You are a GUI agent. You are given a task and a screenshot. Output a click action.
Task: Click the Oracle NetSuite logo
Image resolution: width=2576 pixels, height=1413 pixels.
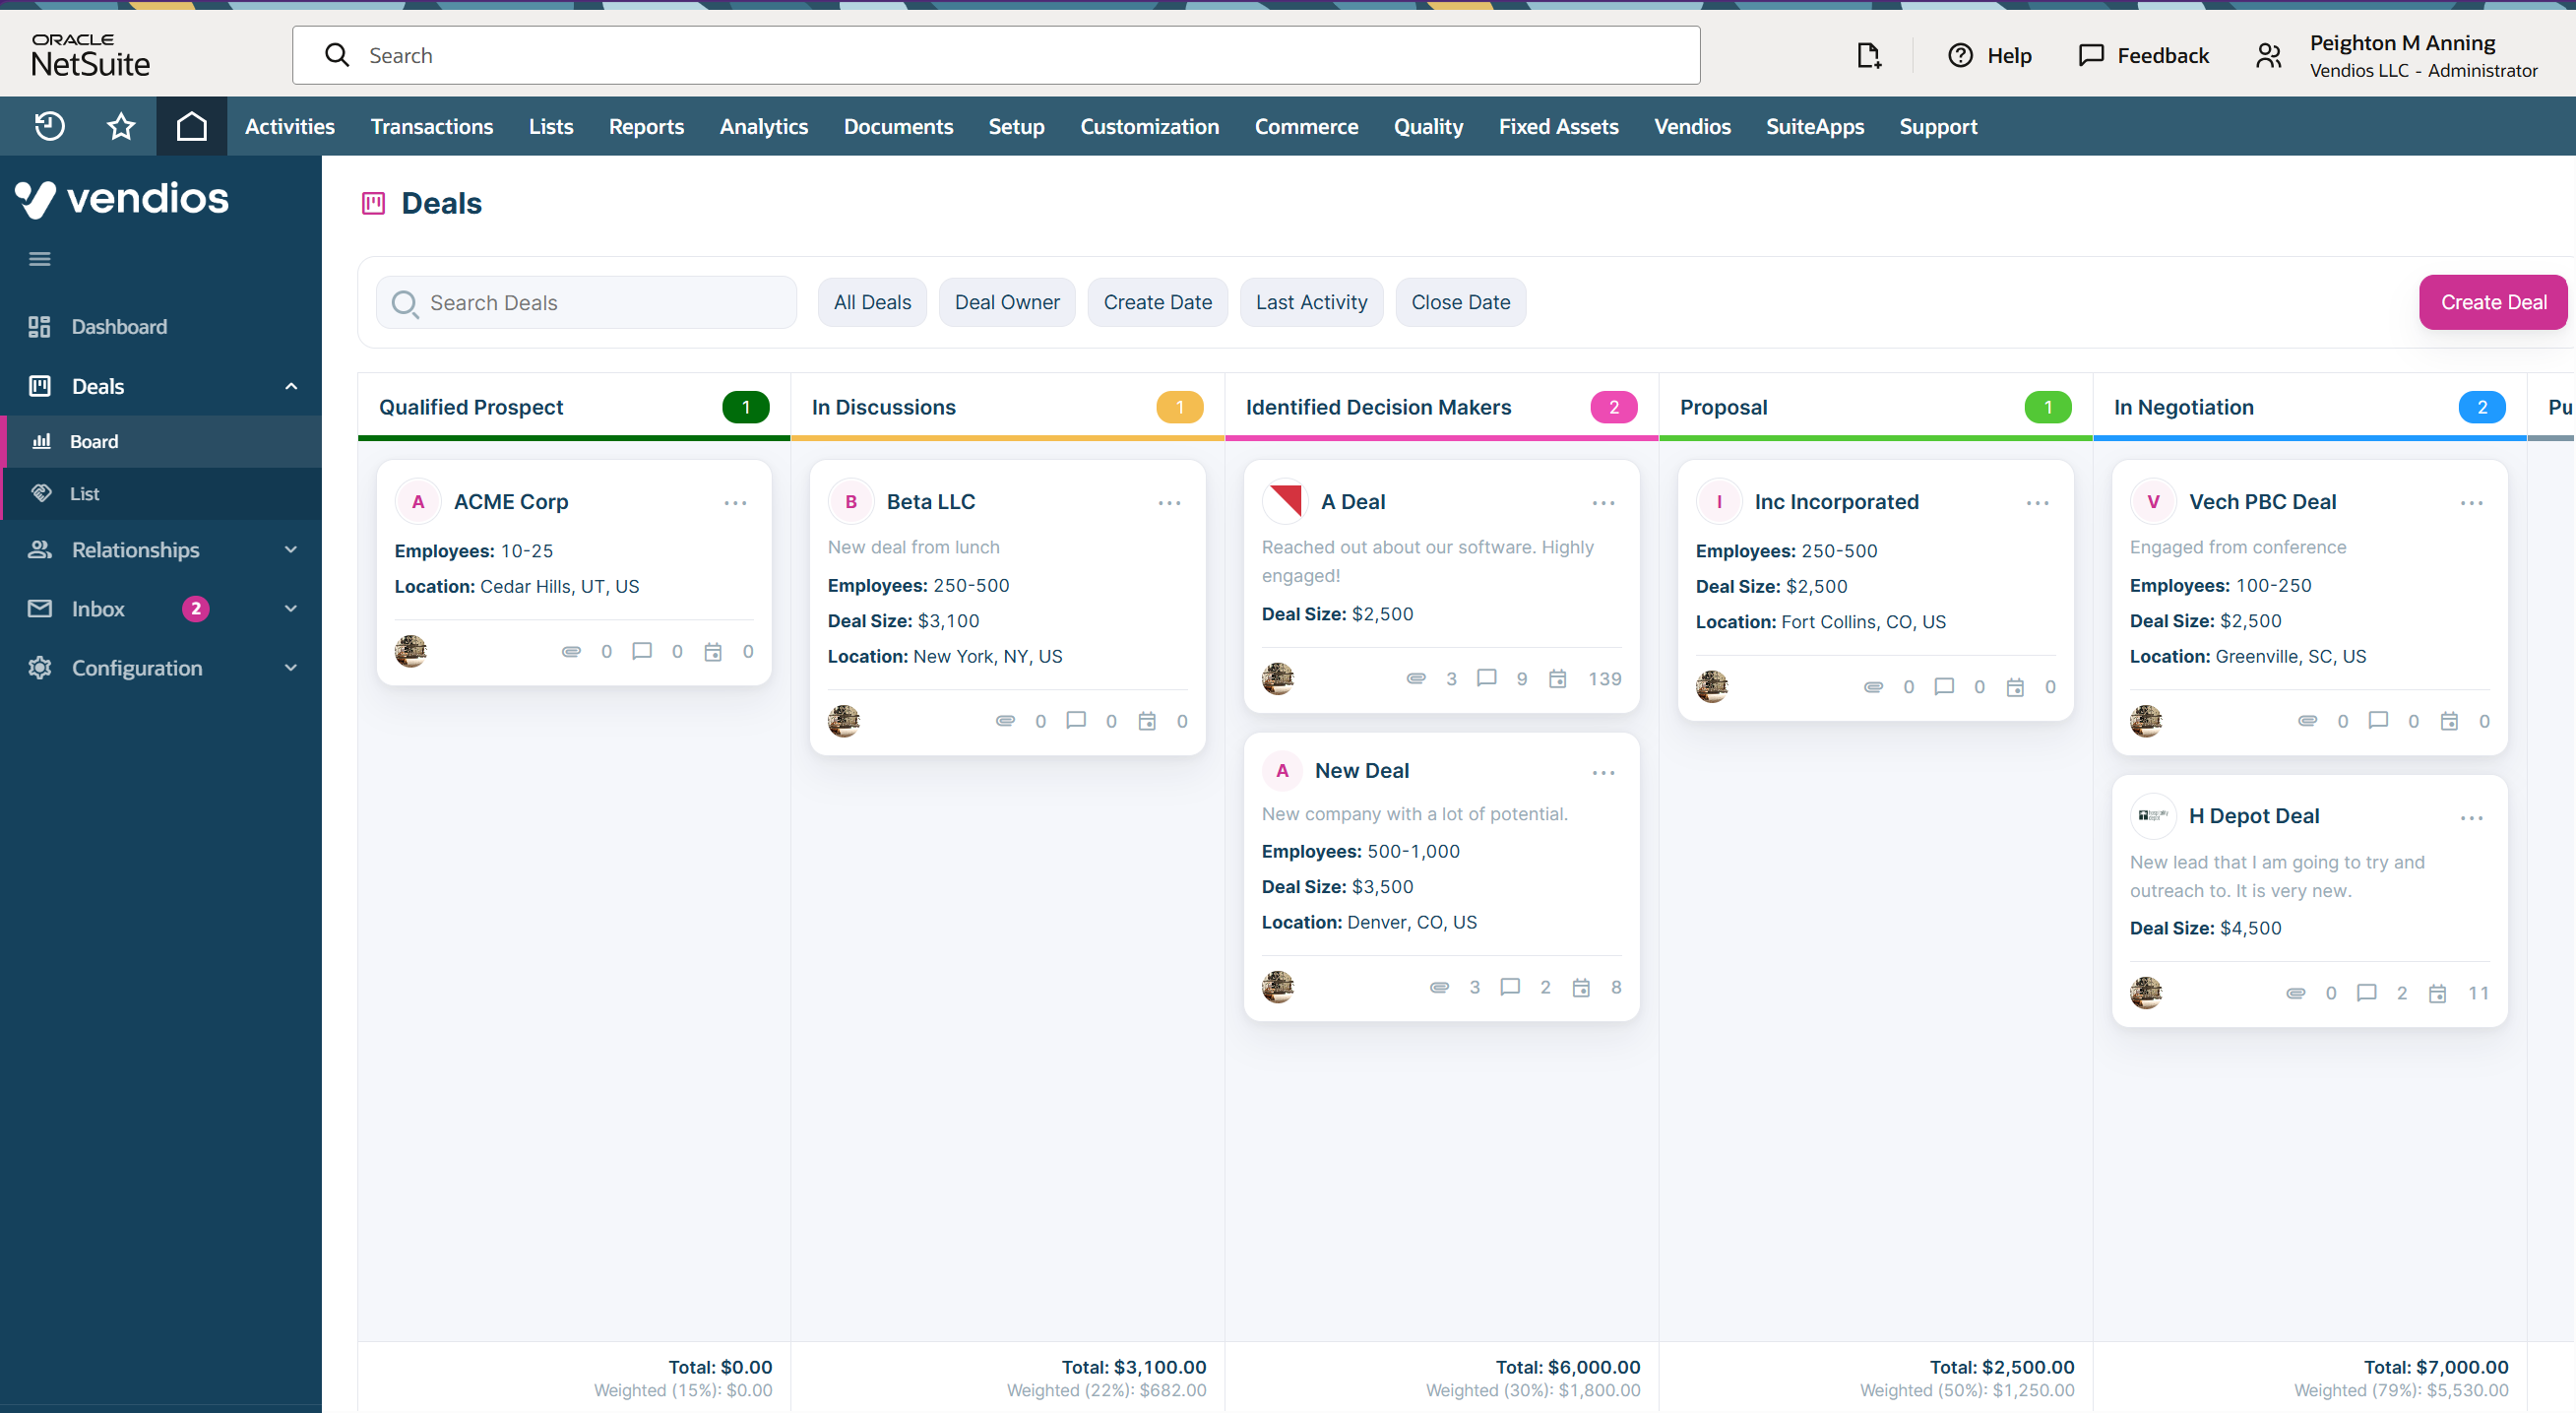coord(90,56)
